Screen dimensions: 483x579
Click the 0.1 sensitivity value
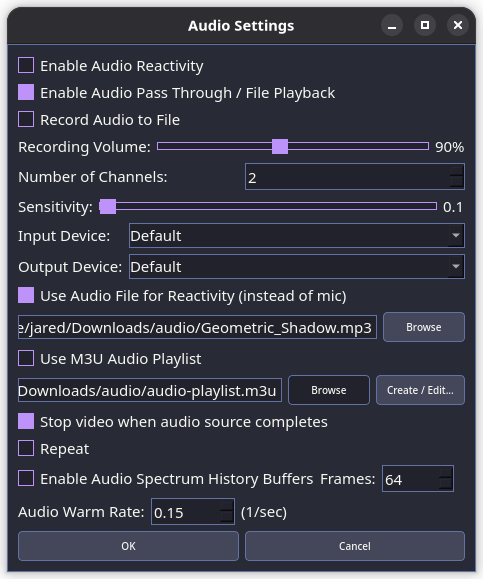tap(453, 207)
